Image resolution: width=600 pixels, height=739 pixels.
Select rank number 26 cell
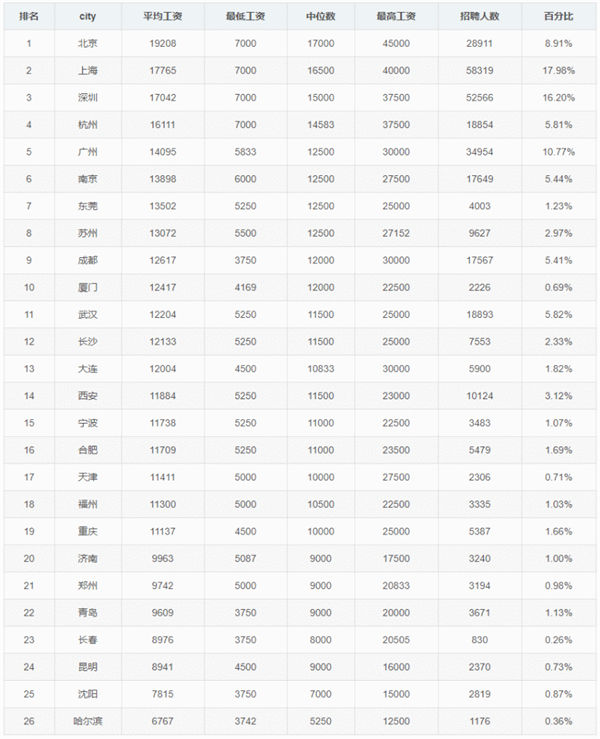coord(29,721)
